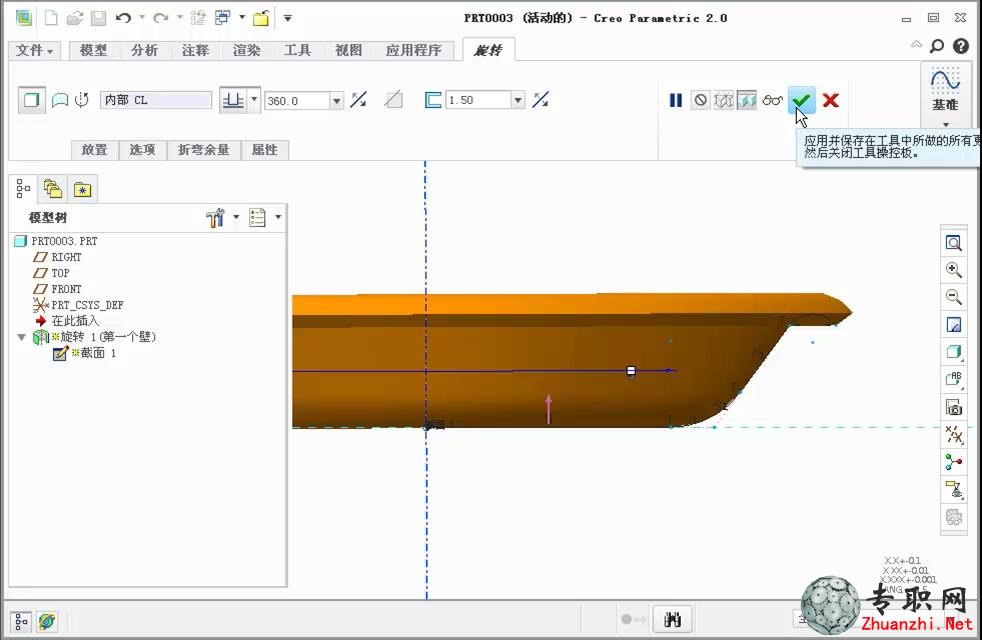Screen dimensions: 982x640
Task: Click the Regenerate model icon
Action: pos(198,18)
